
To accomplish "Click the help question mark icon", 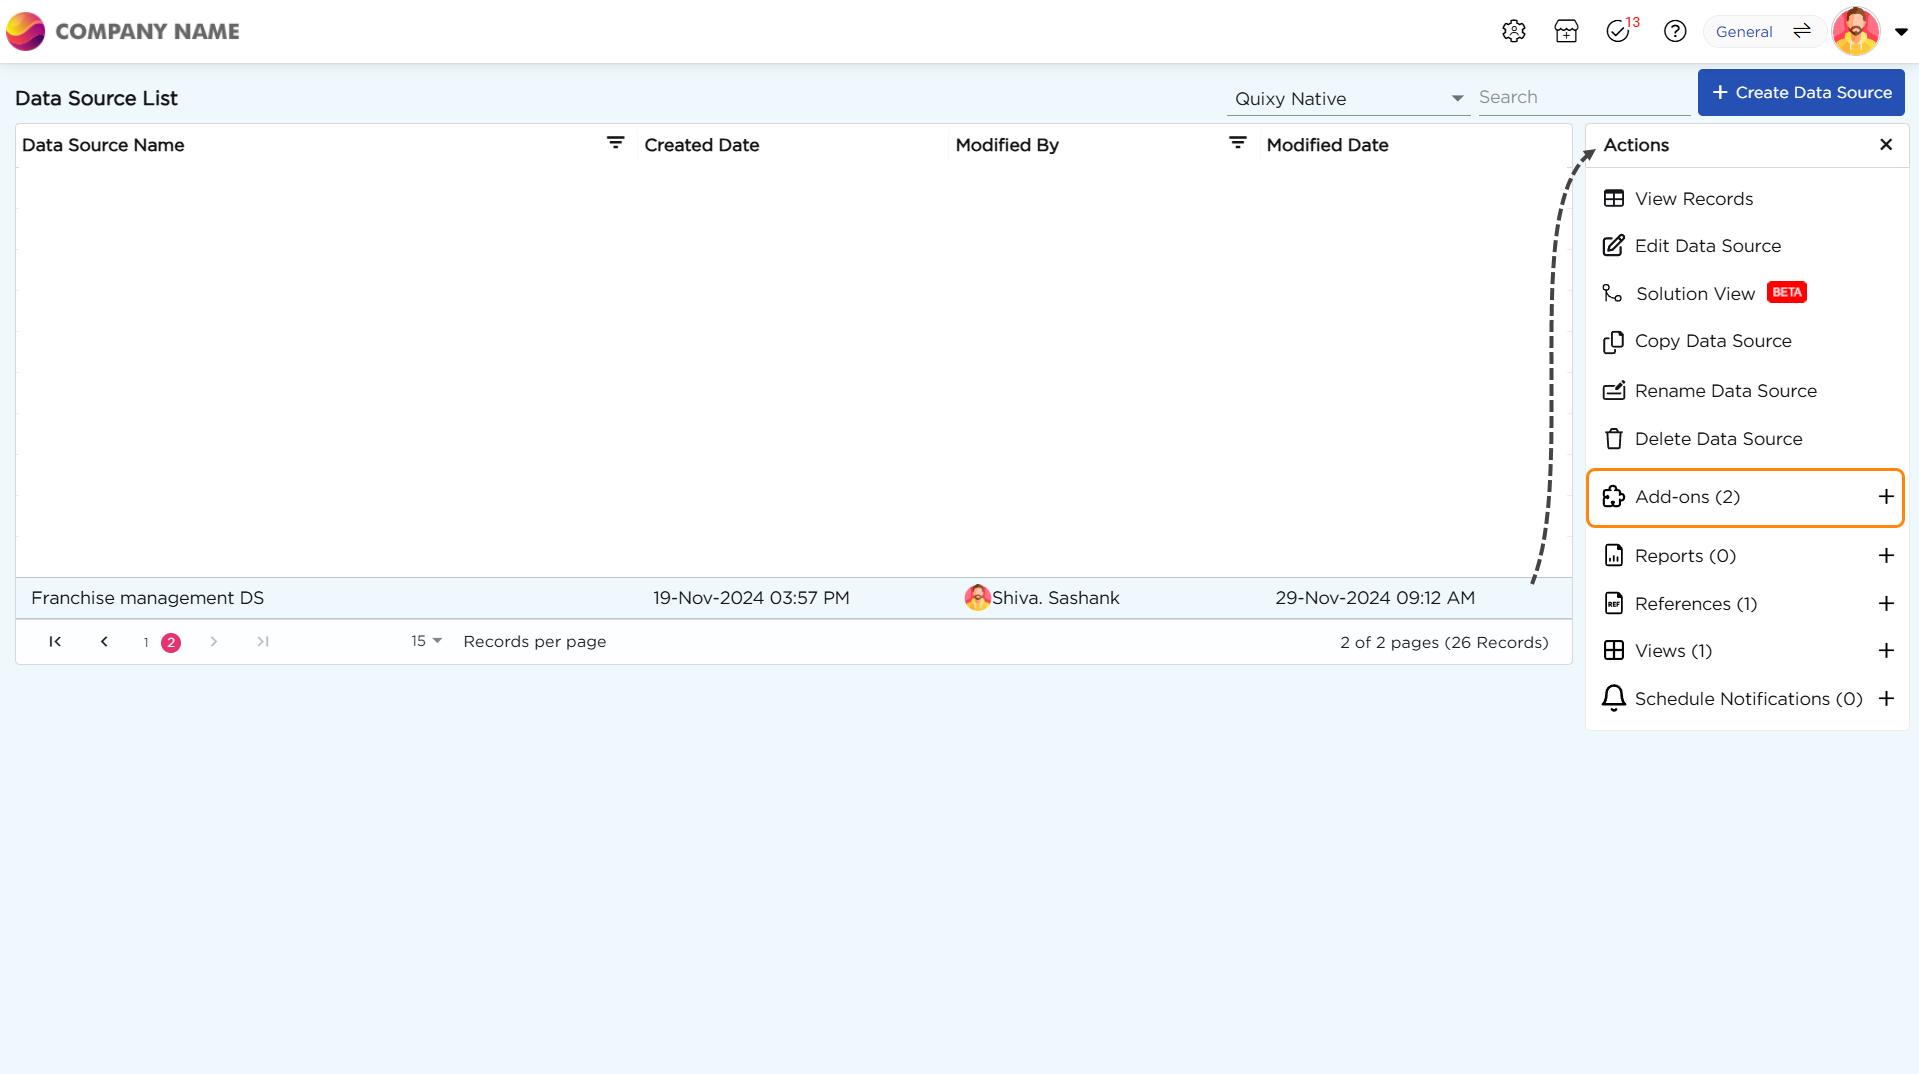I will click(1675, 31).
